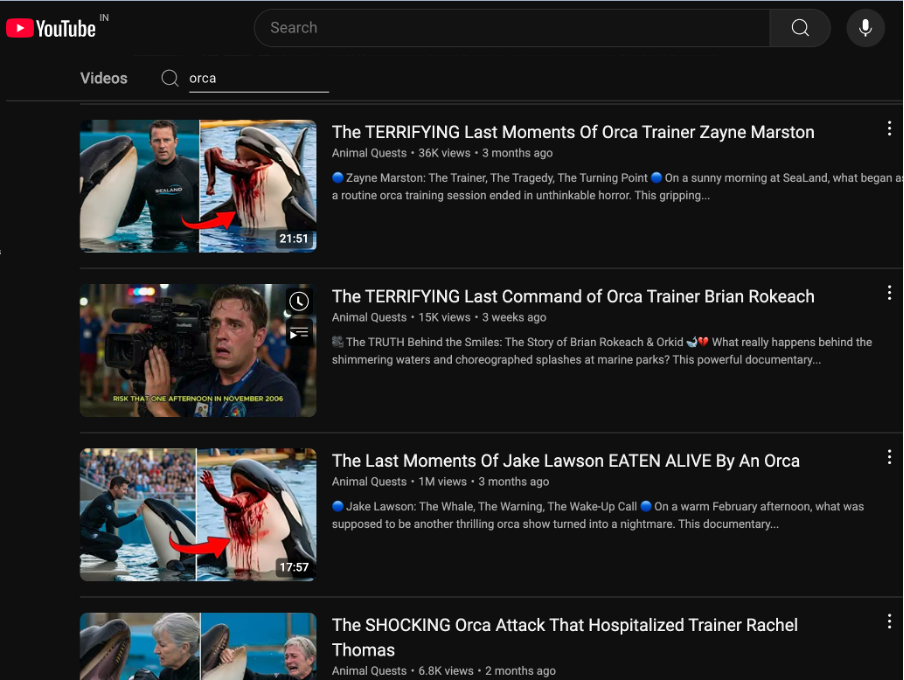904x680 pixels.
Task: Open title Last Command of Orca Trainer Brian Rokeach
Action: click(573, 296)
